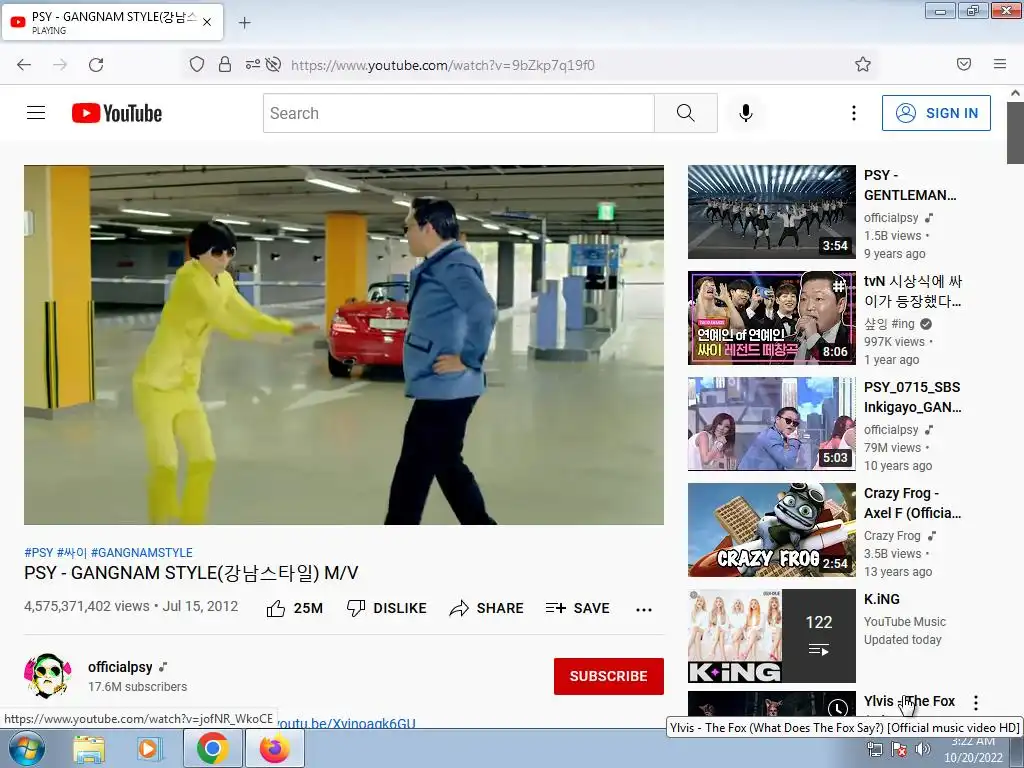Click the SIGN IN button
Image resolution: width=1024 pixels, height=768 pixels.
936,113
